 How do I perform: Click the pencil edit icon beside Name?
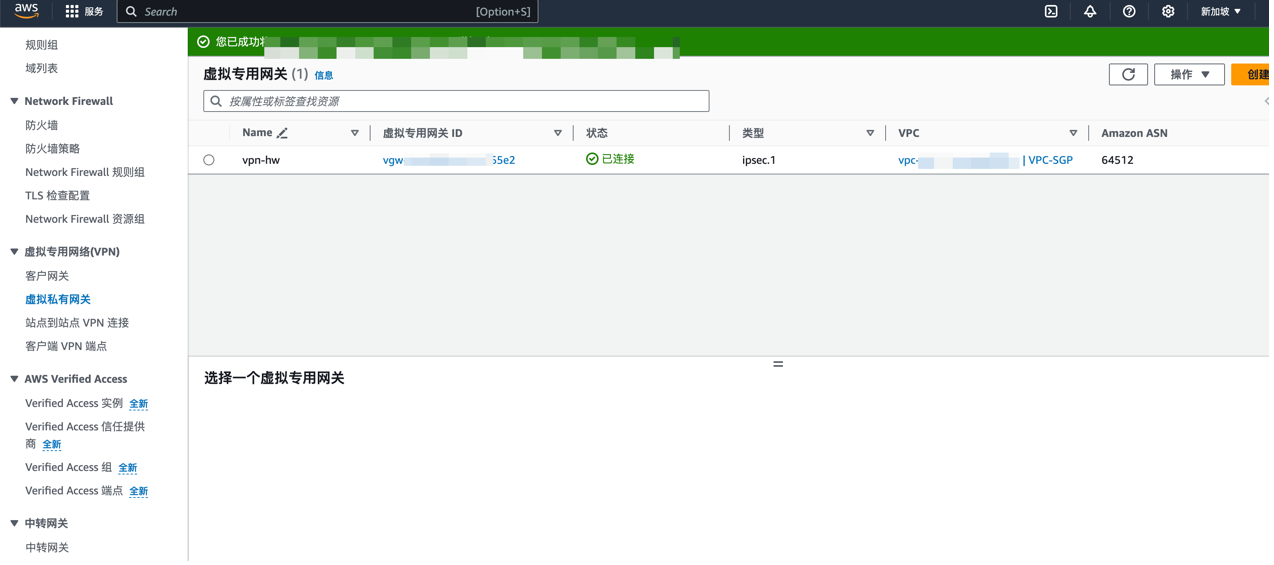click(x=282, y=133)
